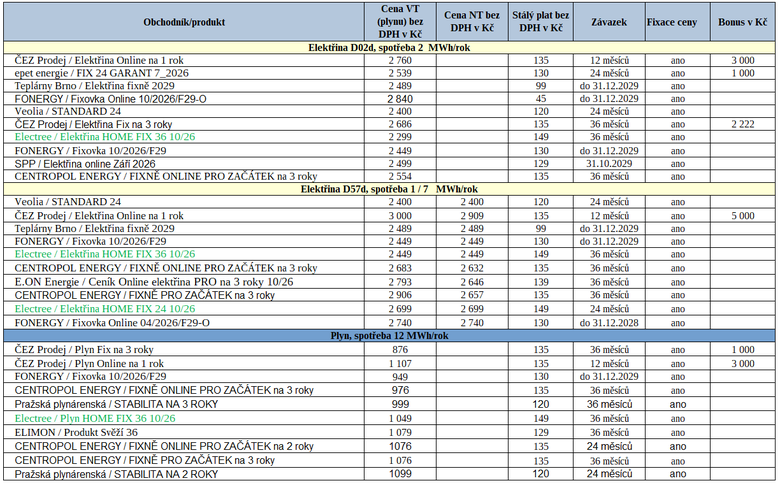Select gas price value '876'
The width and height of the screenshot is (780, 483).
click(400, 350)
